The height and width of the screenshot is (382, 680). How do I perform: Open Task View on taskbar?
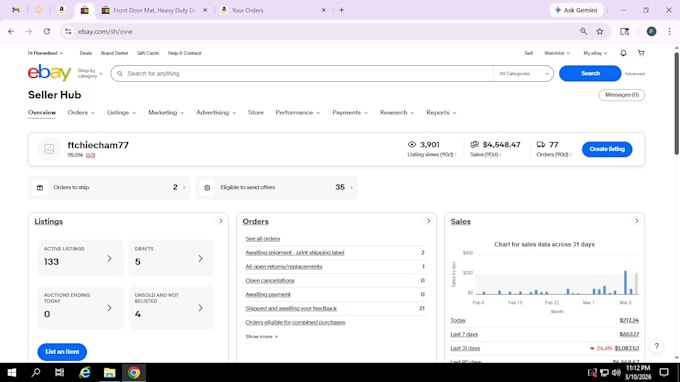click(59, 372)
